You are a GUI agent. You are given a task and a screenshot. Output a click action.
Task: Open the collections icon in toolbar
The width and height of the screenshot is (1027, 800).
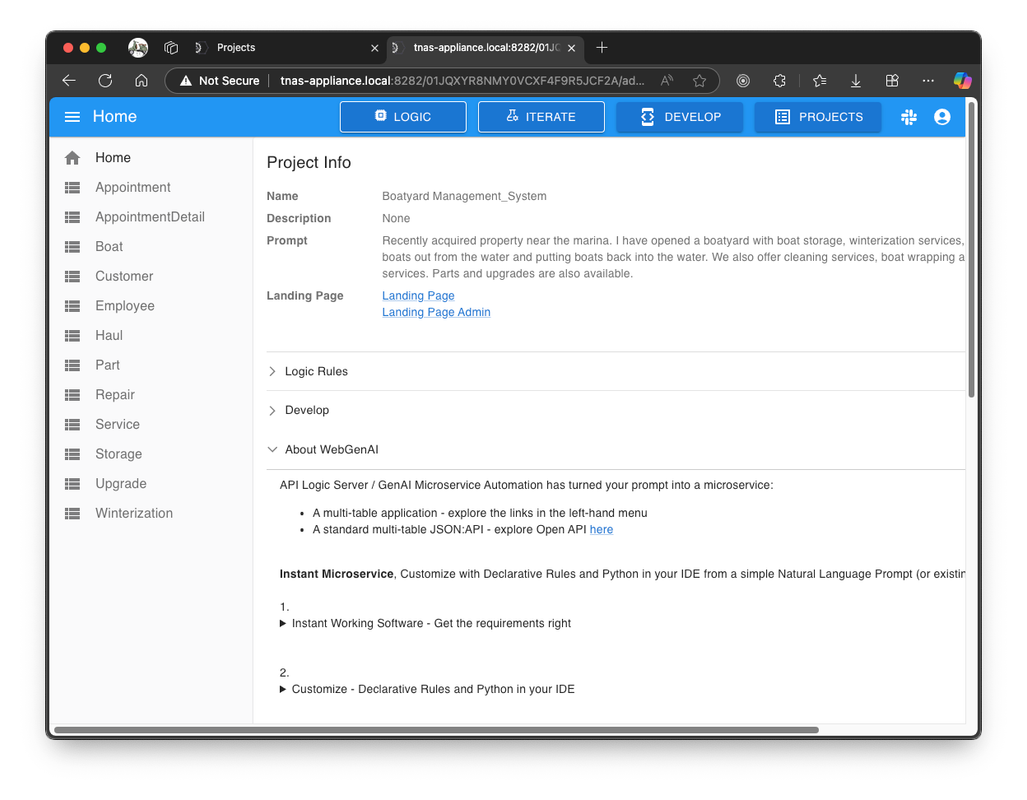892,81
